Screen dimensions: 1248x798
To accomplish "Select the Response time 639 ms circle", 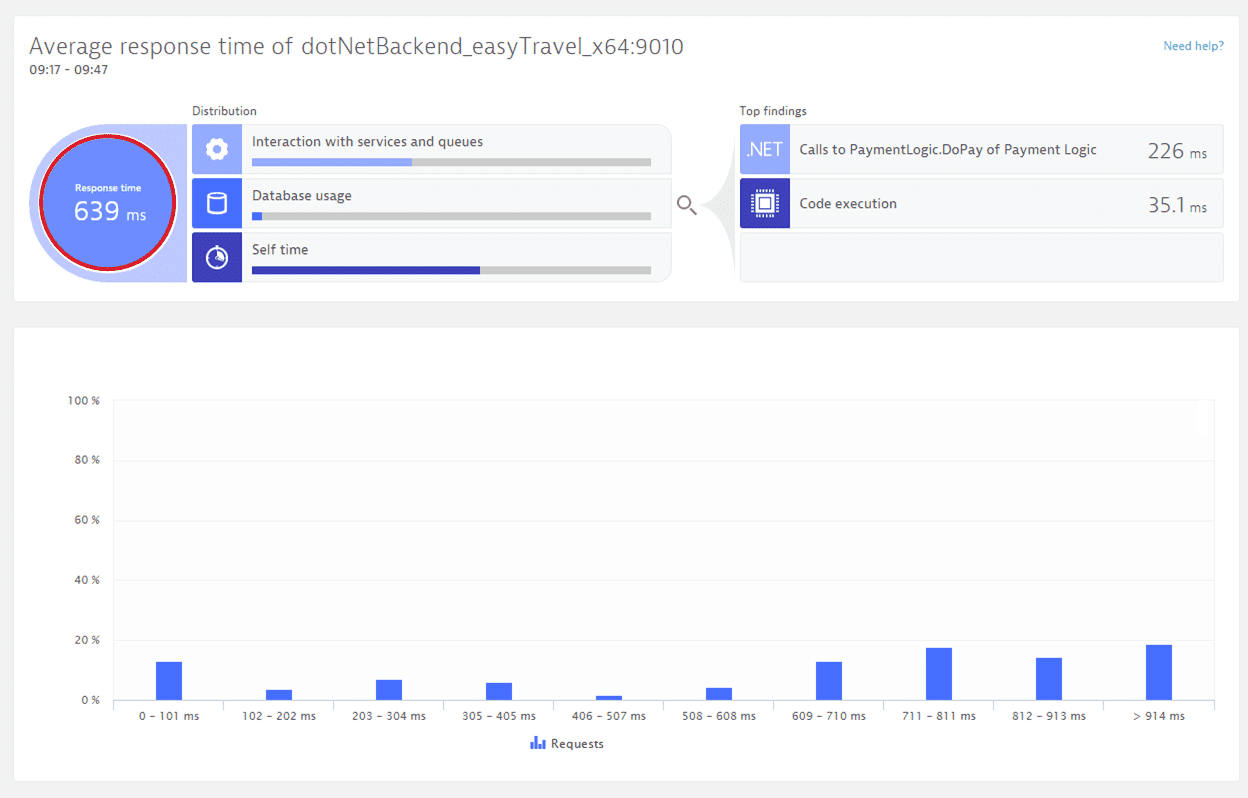I will (x=108, y=203).
